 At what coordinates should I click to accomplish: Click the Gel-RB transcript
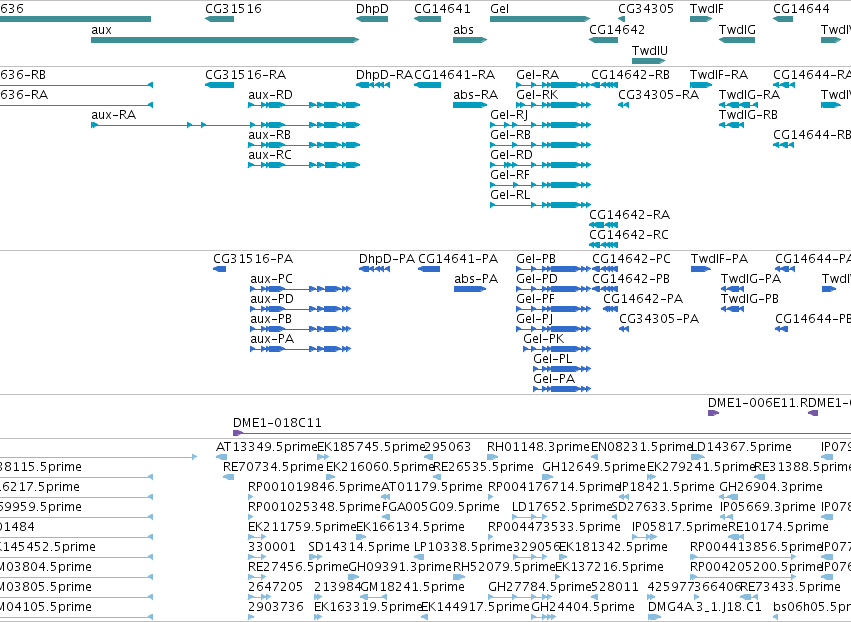point(540,145)
